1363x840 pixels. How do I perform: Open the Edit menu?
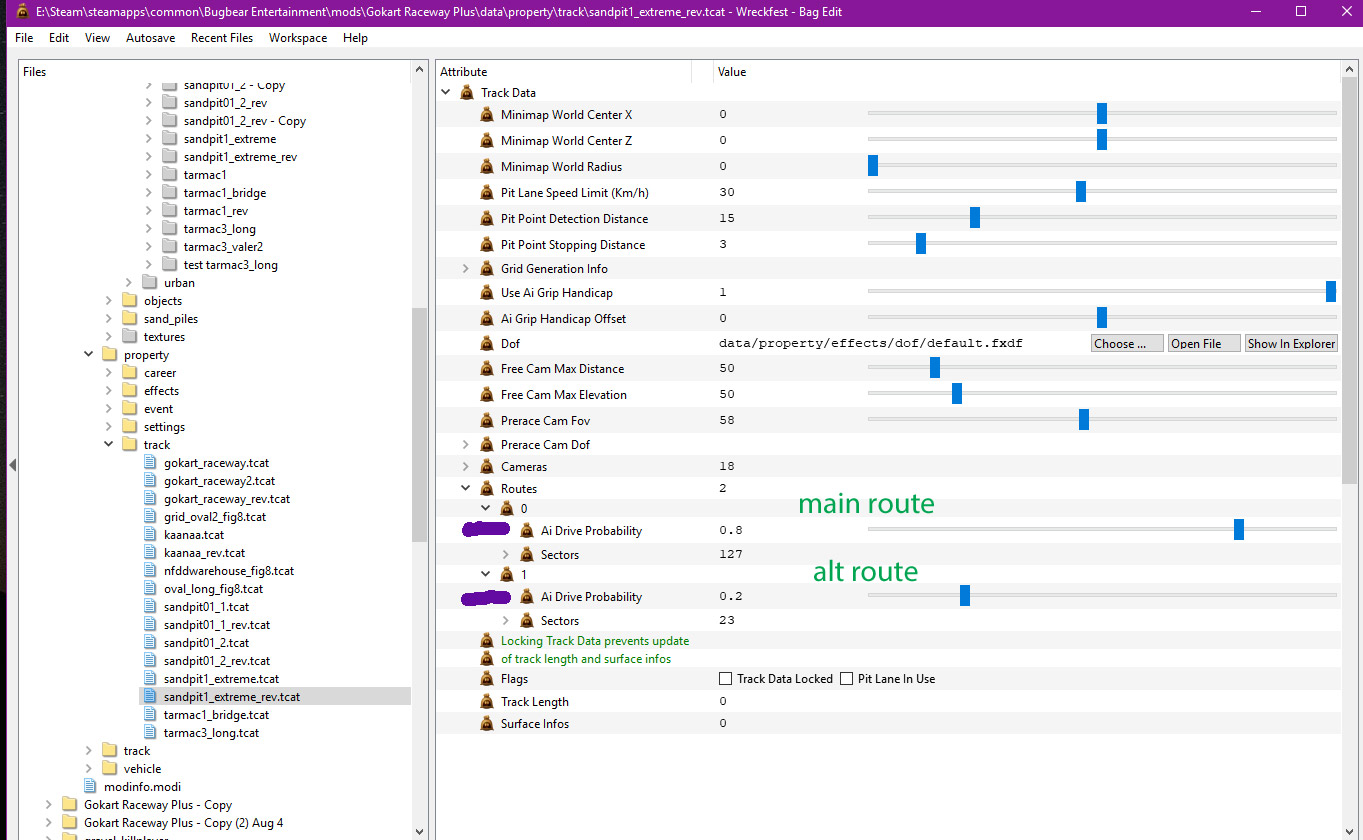coord(59,38)
